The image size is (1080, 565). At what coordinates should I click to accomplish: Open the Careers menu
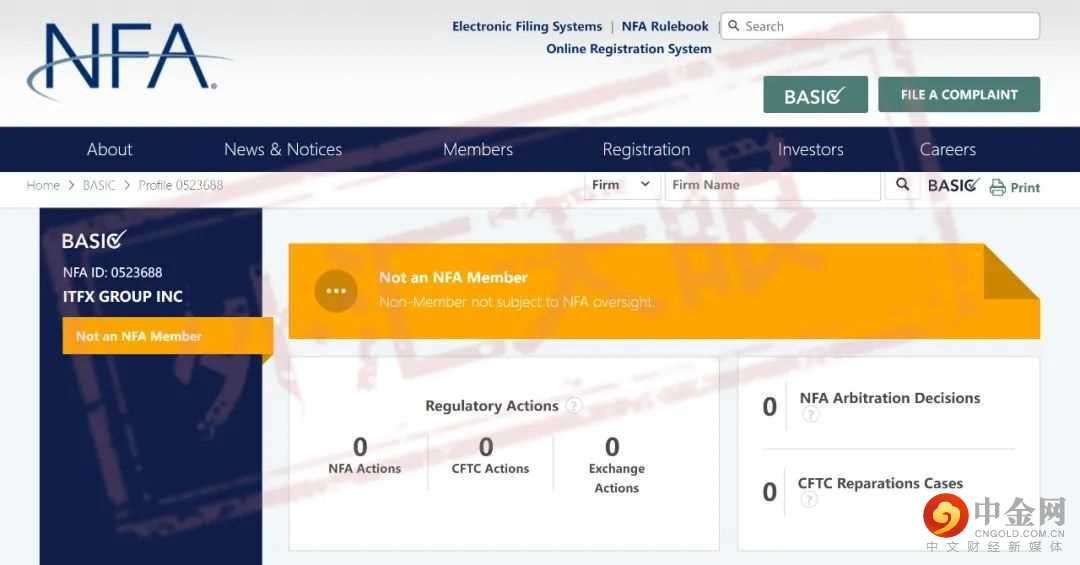(948, 149)
